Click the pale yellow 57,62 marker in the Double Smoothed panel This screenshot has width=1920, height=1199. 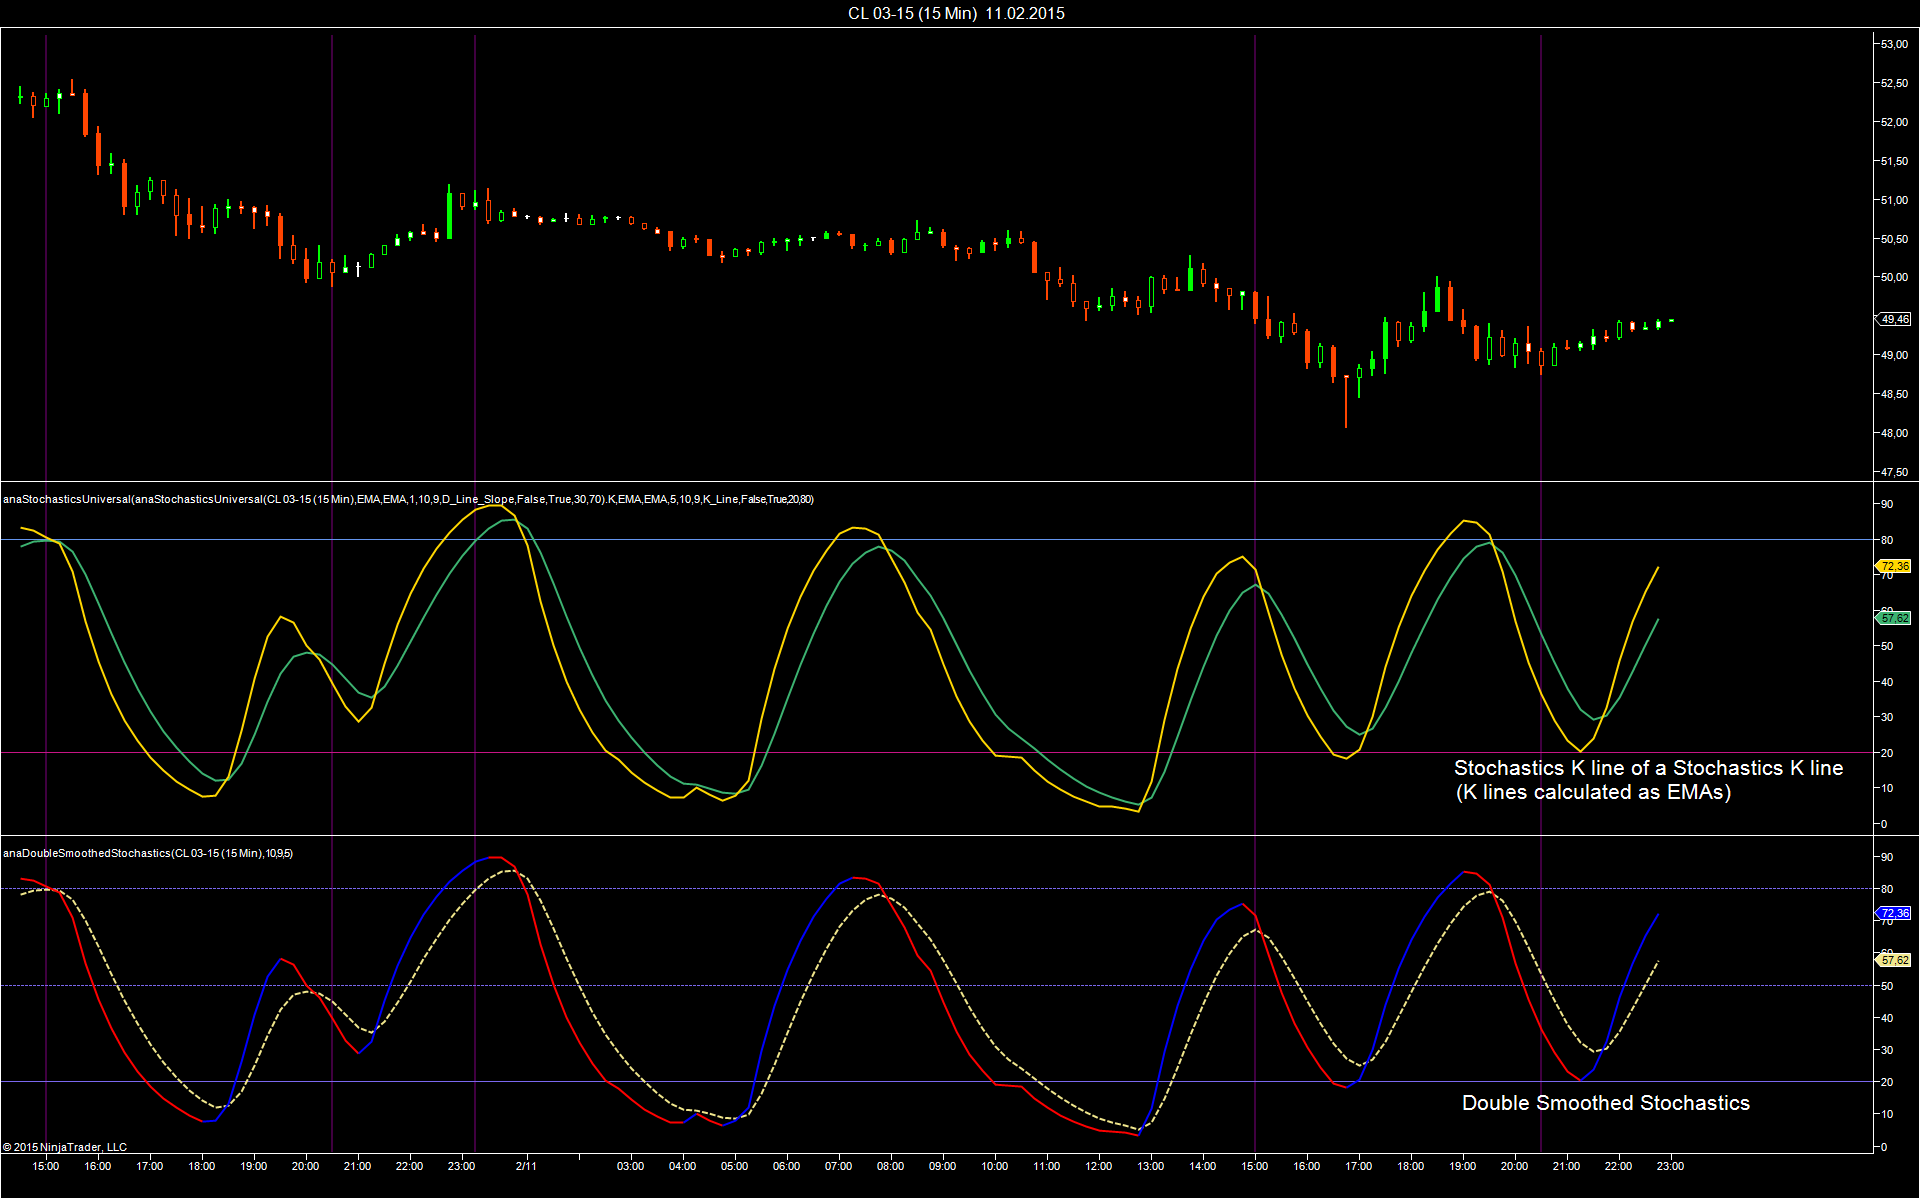point(1894,960)
